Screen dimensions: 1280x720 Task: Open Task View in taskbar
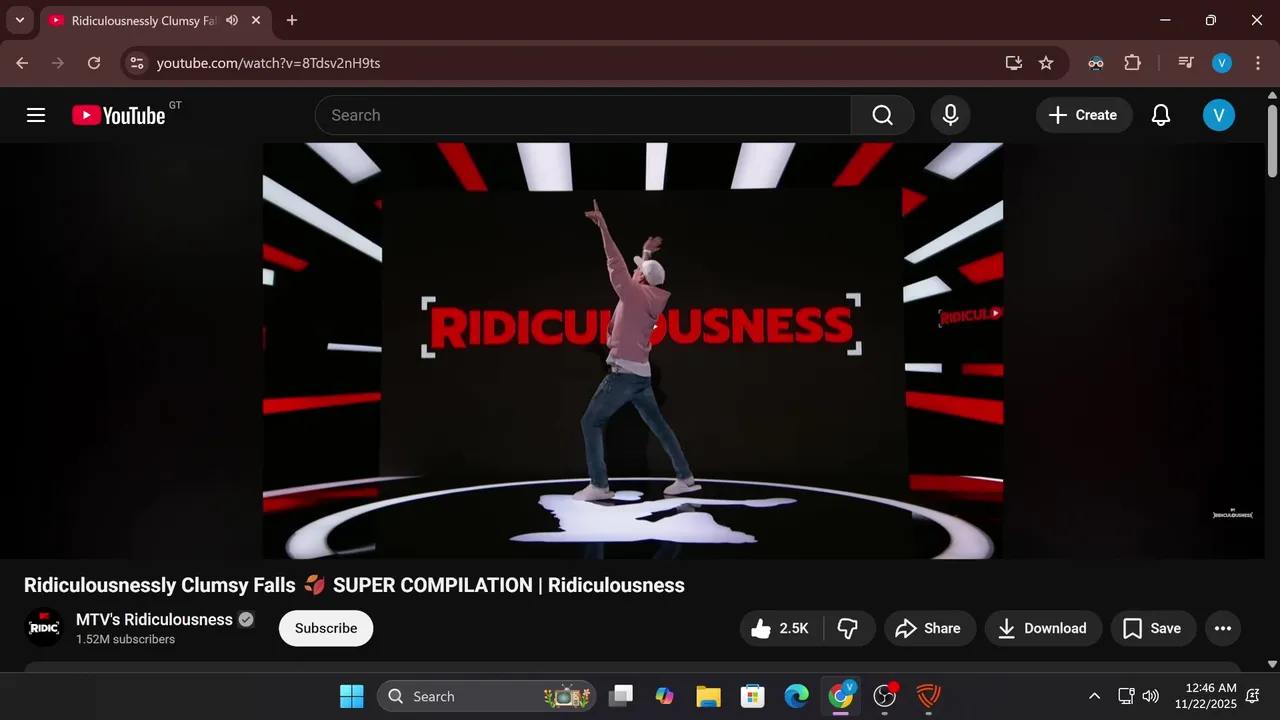(621, 696)
